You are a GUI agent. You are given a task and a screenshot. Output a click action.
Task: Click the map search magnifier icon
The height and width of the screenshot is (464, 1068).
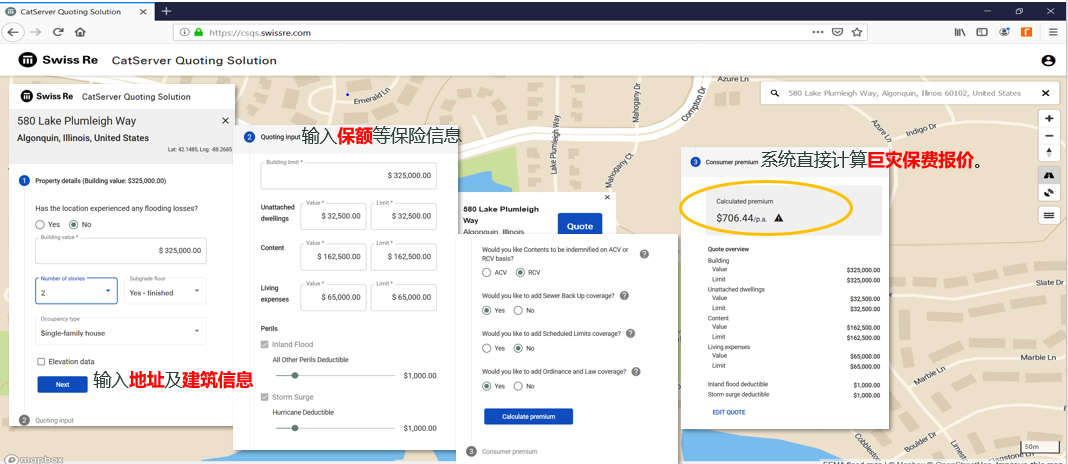[x=775, y=93]
